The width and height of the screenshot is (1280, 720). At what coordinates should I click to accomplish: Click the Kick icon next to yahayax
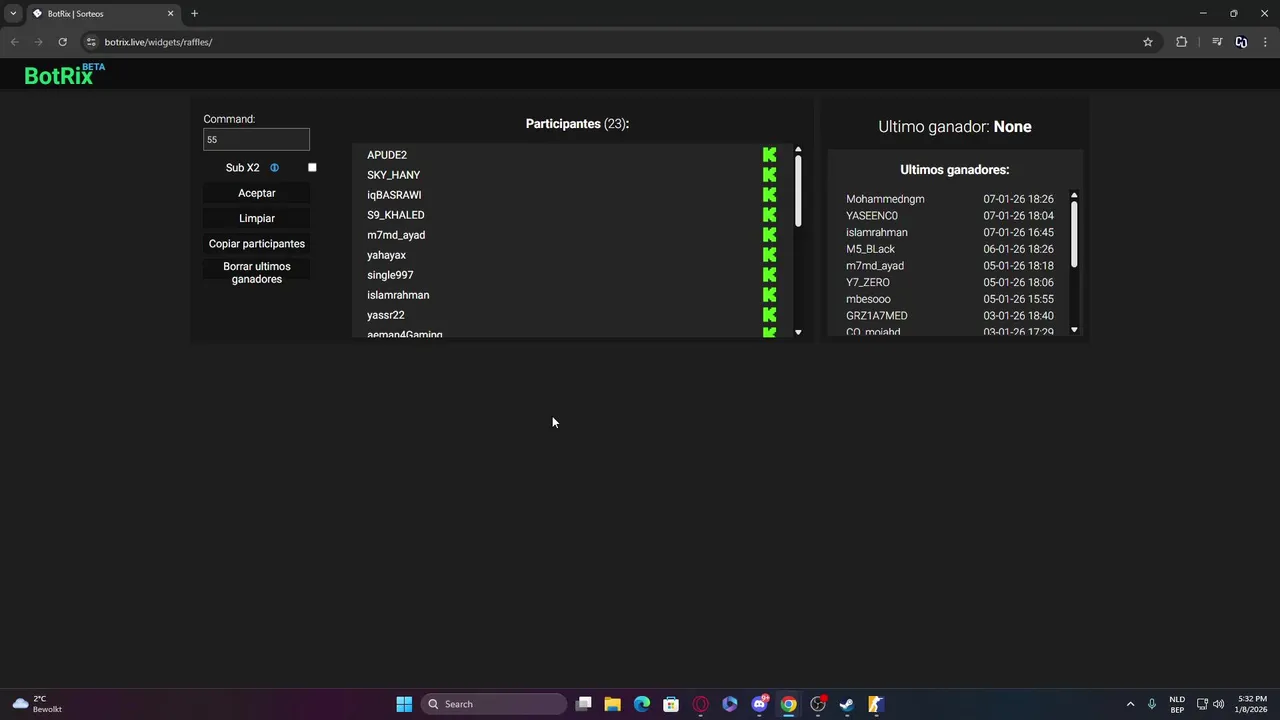point(769,255)
